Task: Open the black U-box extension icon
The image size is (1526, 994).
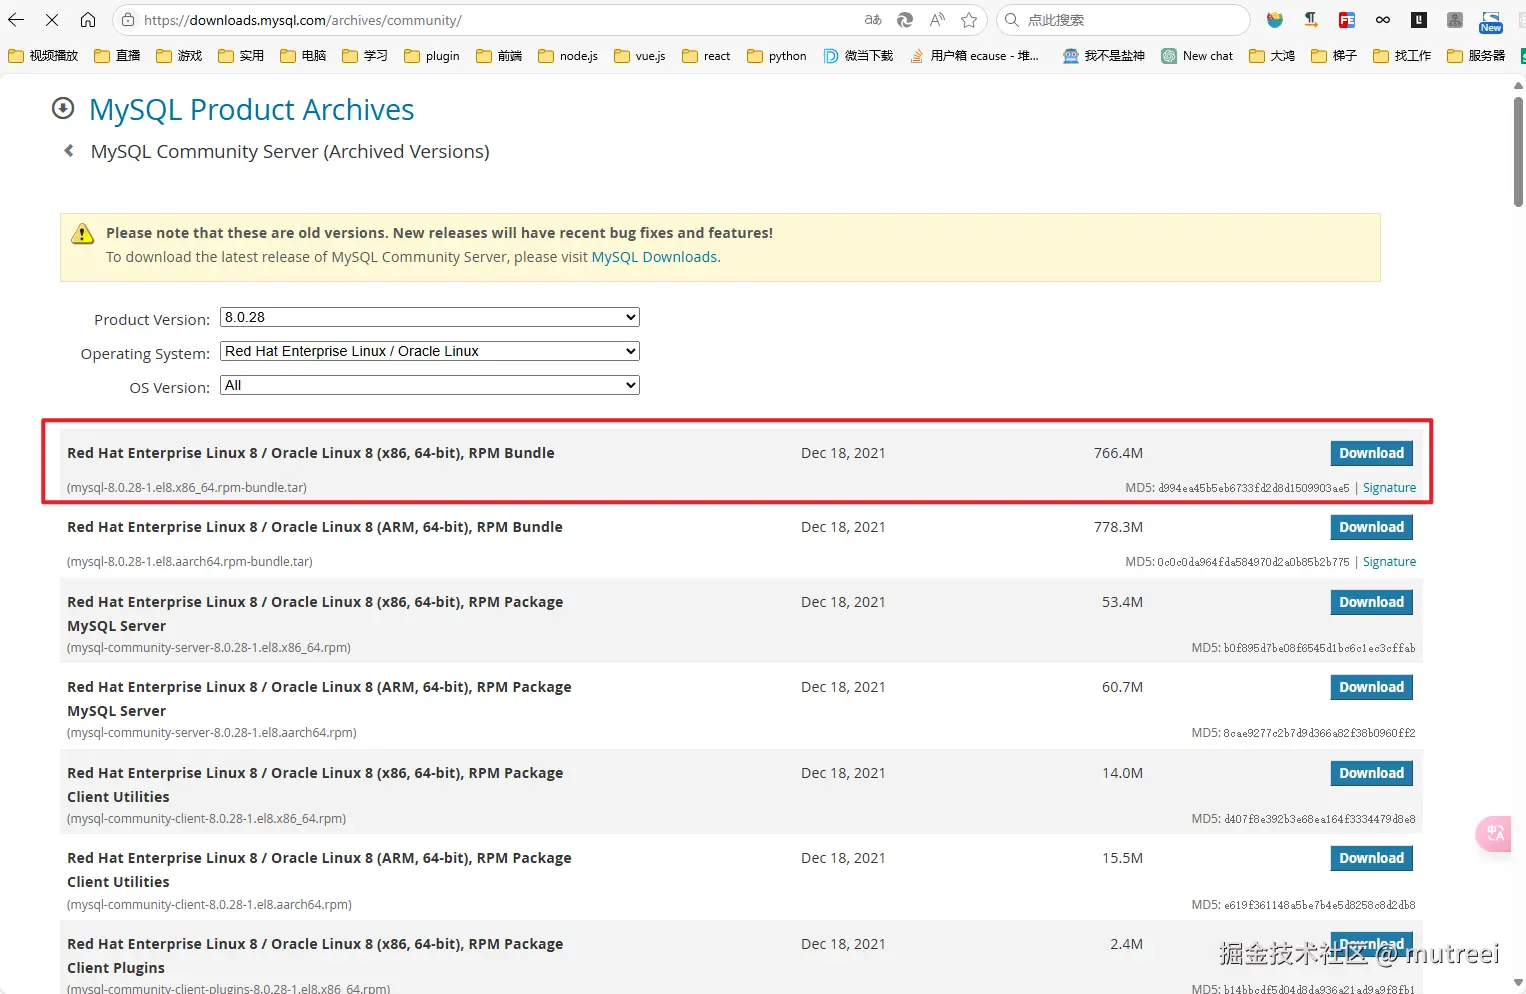Action: (1419, 20)
